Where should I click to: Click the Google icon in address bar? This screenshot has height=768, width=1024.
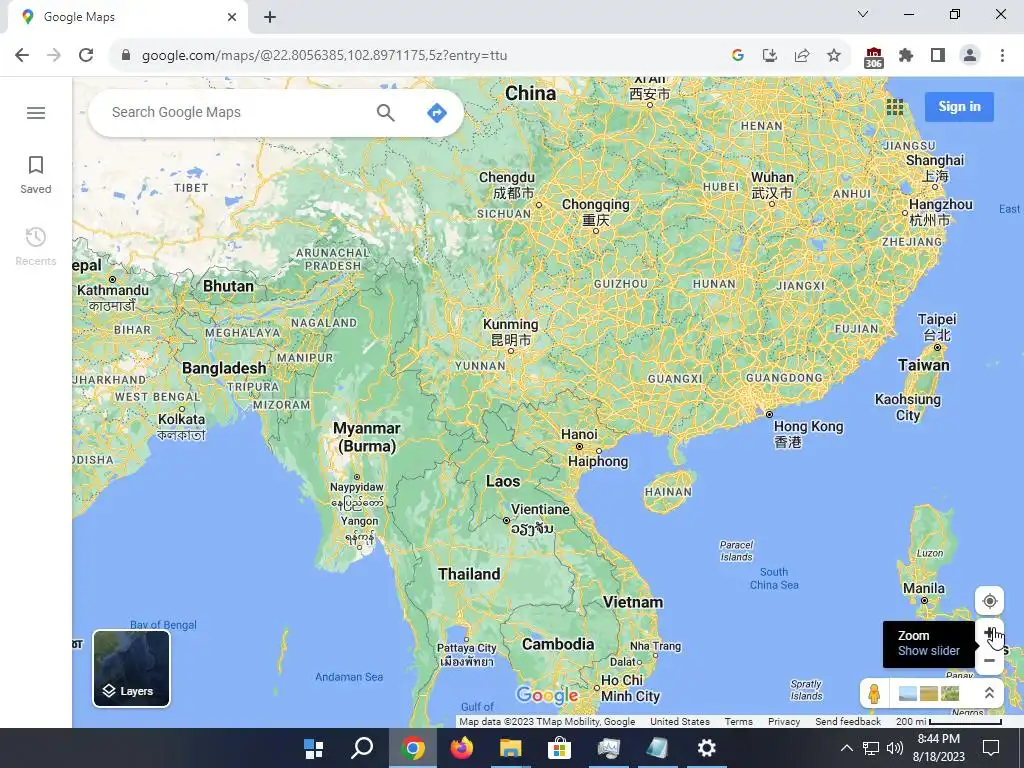(x=737, y=55)
